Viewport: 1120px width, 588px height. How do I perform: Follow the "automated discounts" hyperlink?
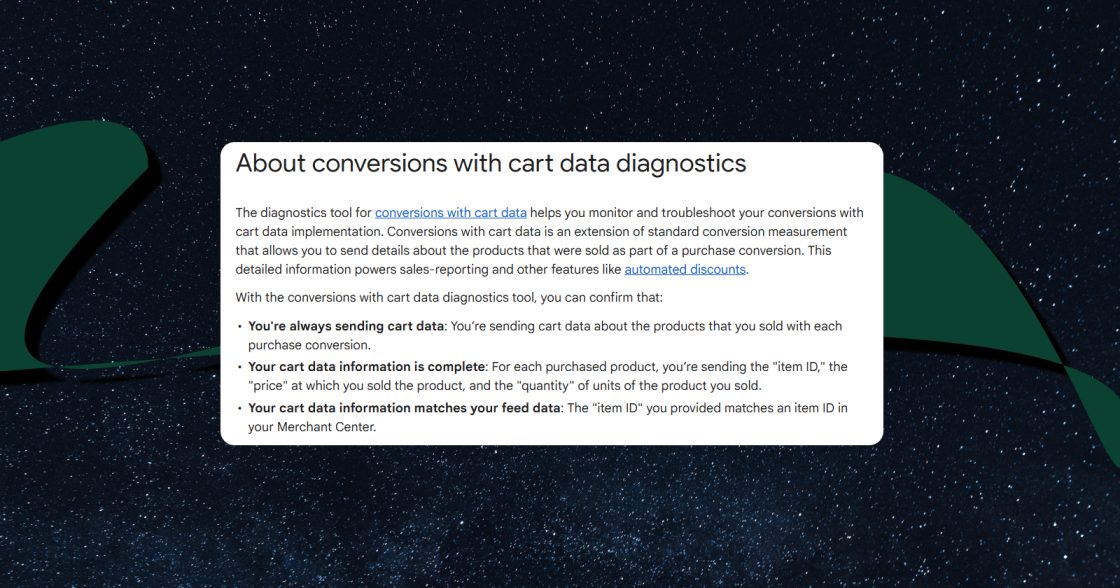click(685, 269)
